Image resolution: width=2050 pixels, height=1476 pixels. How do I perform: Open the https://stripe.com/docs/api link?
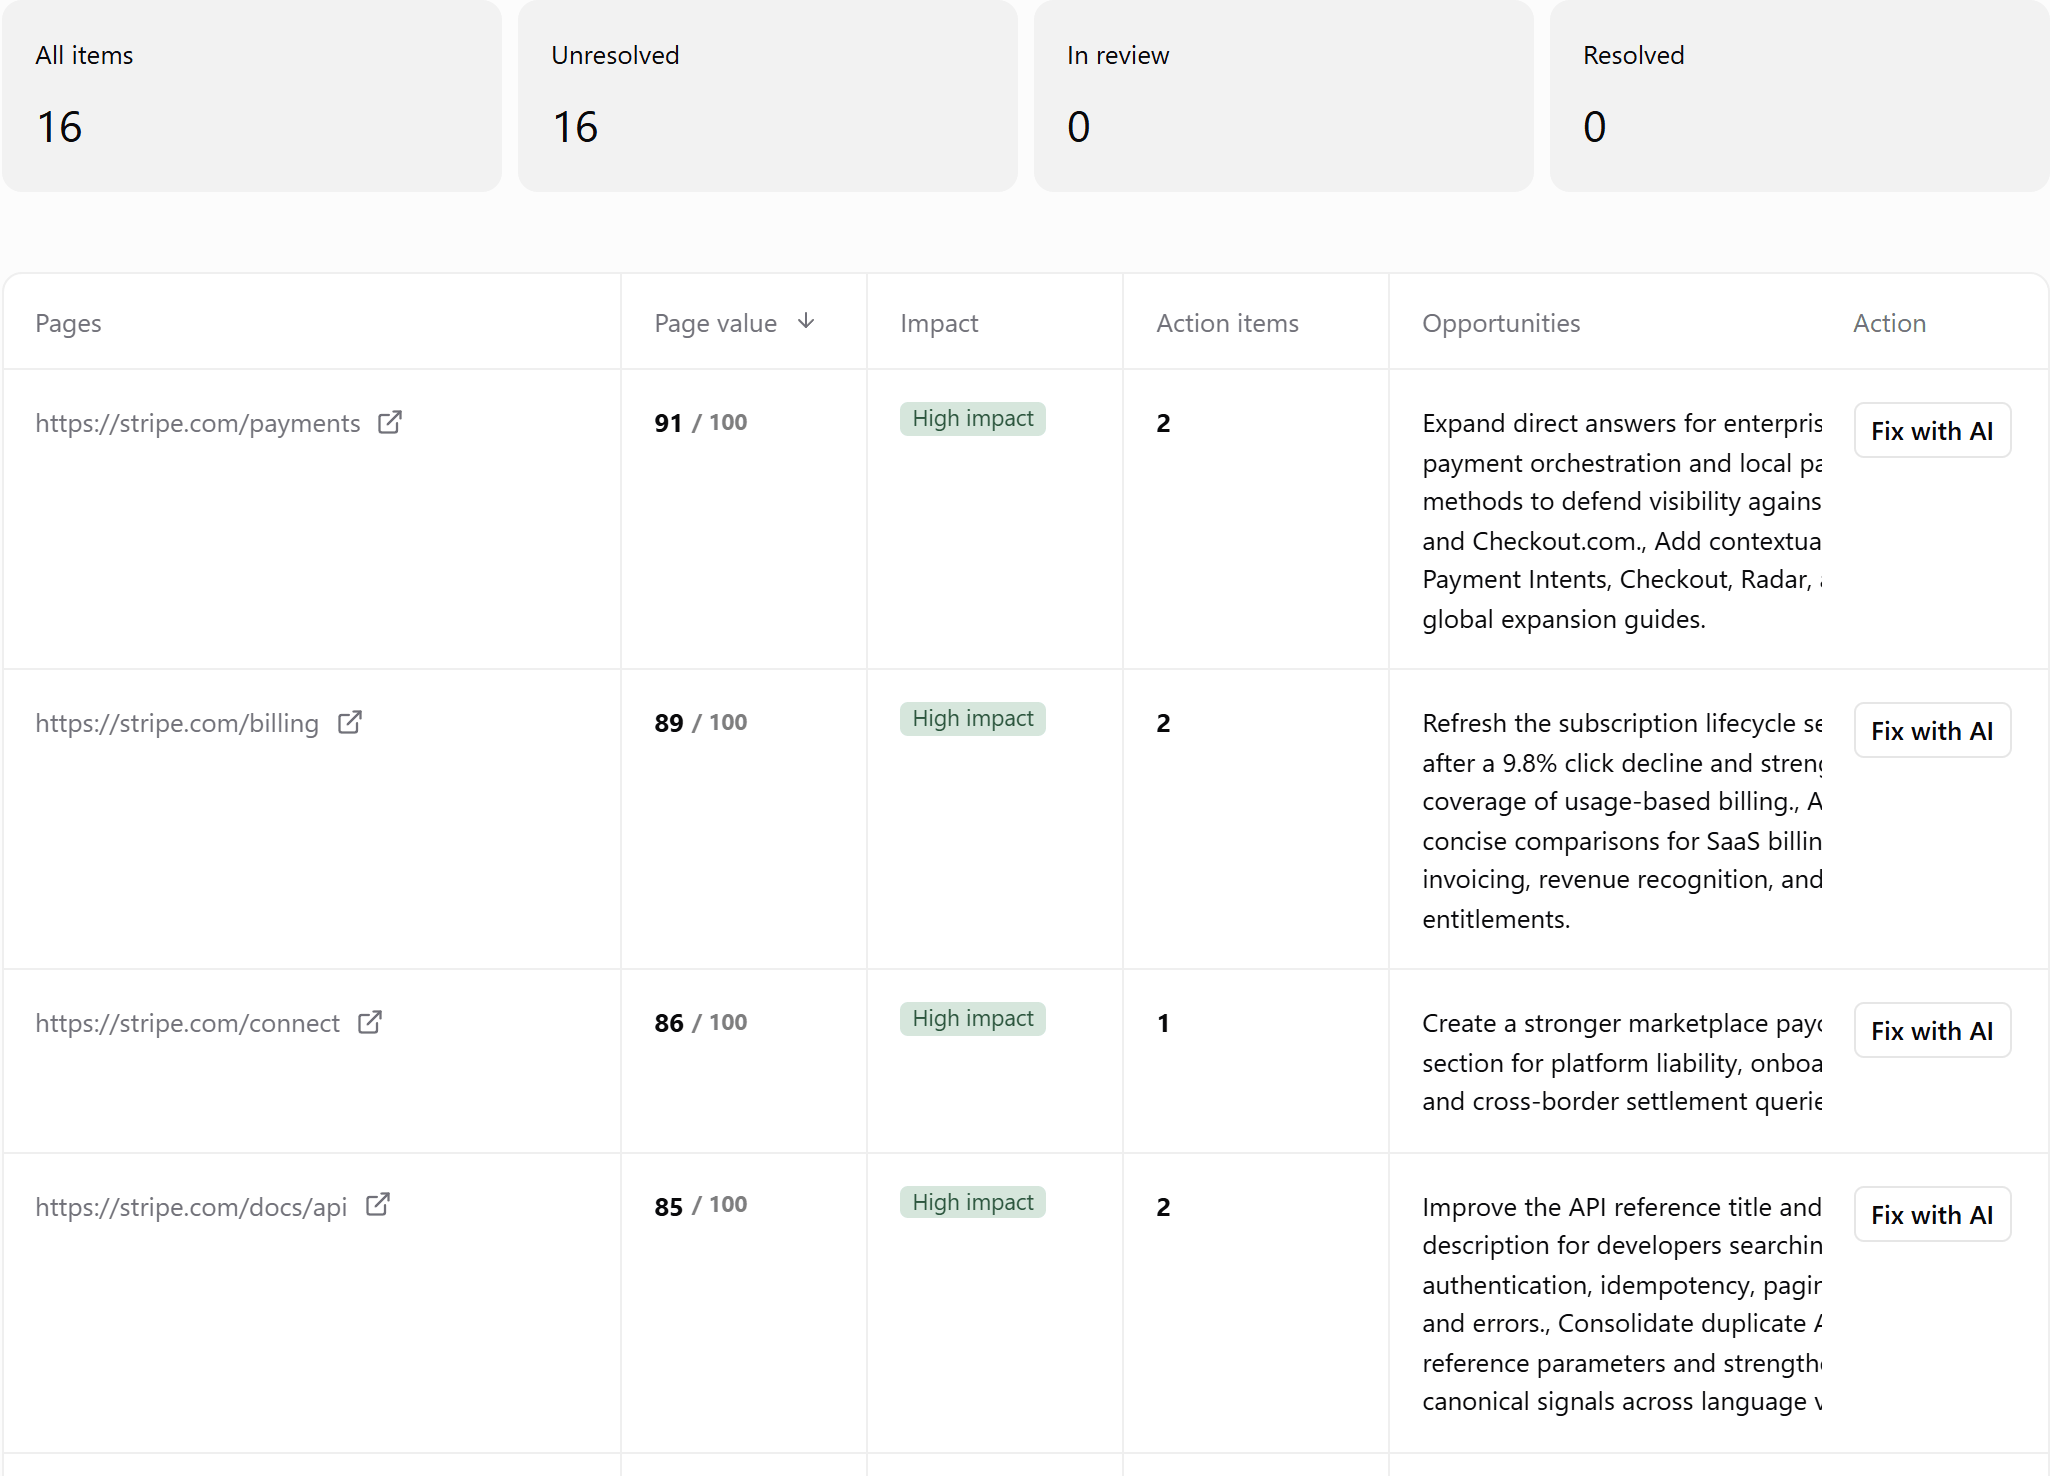[x=191, y=1207]
